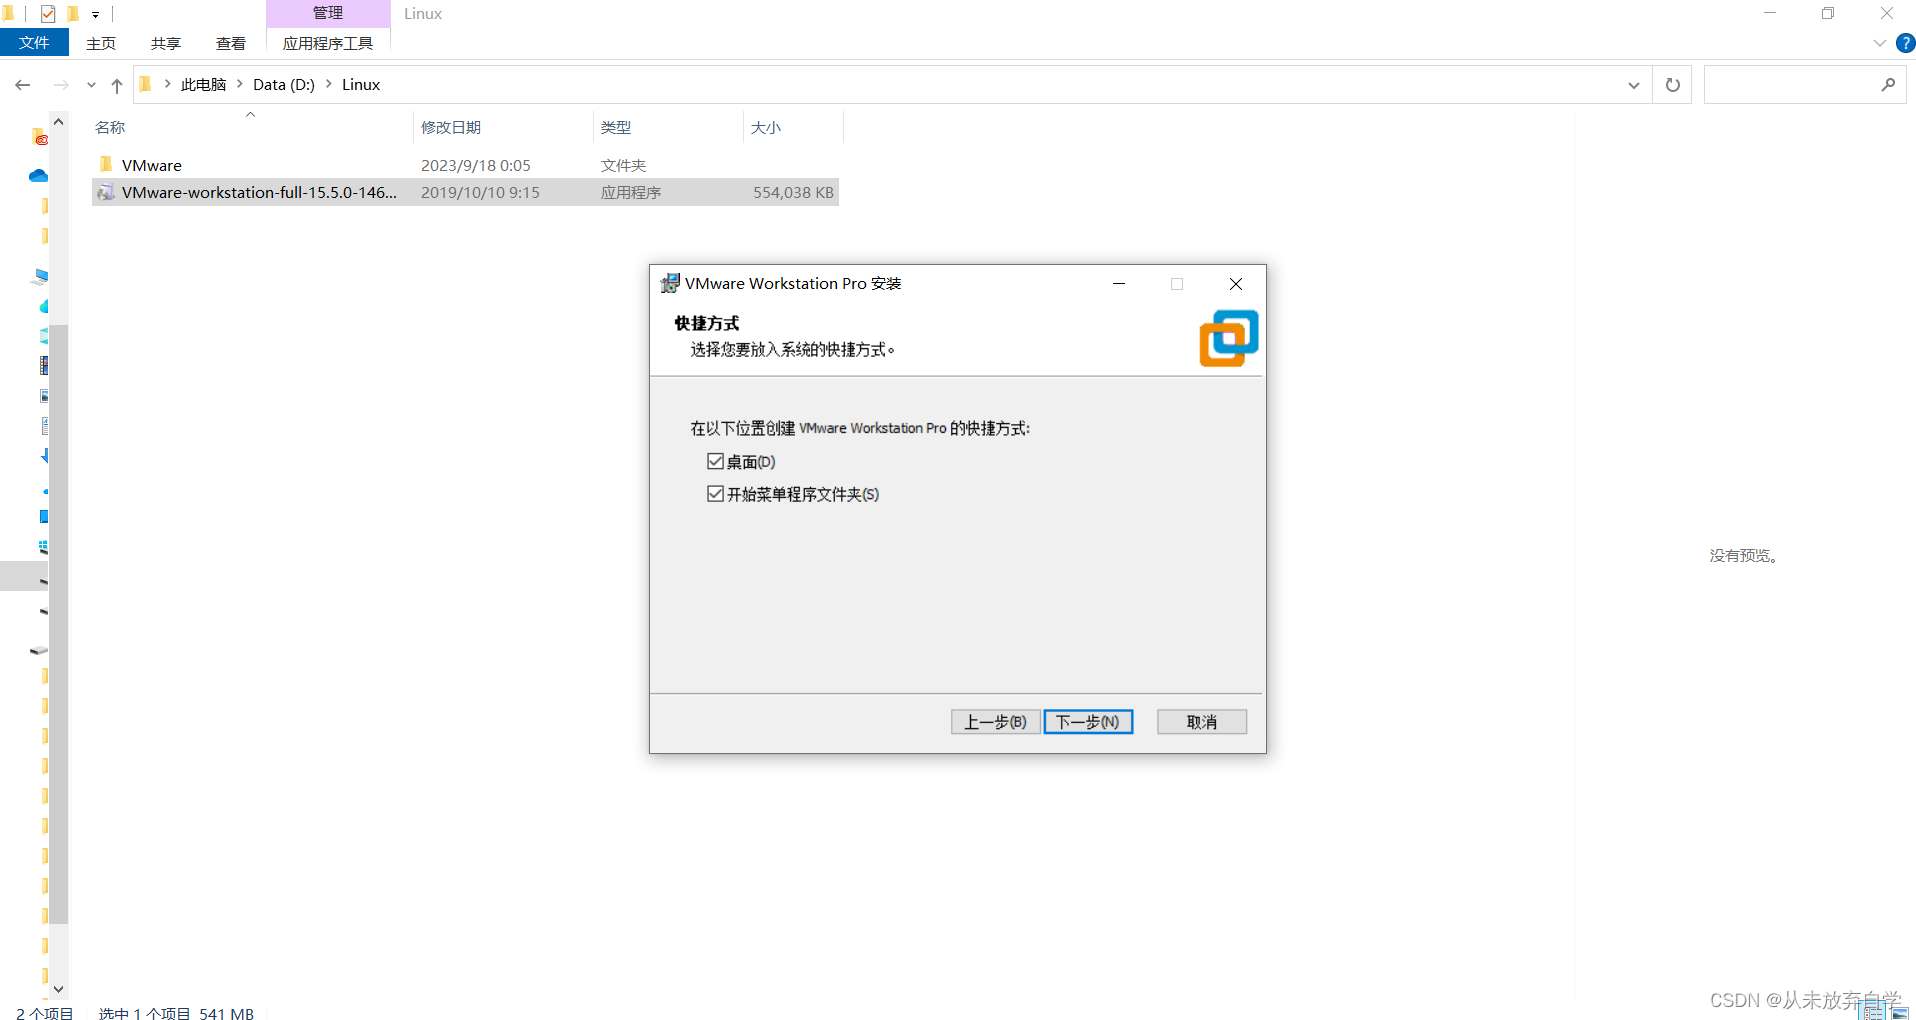
Task: Click the Pictures icon in navigation pane
Action: click(44, 396)
